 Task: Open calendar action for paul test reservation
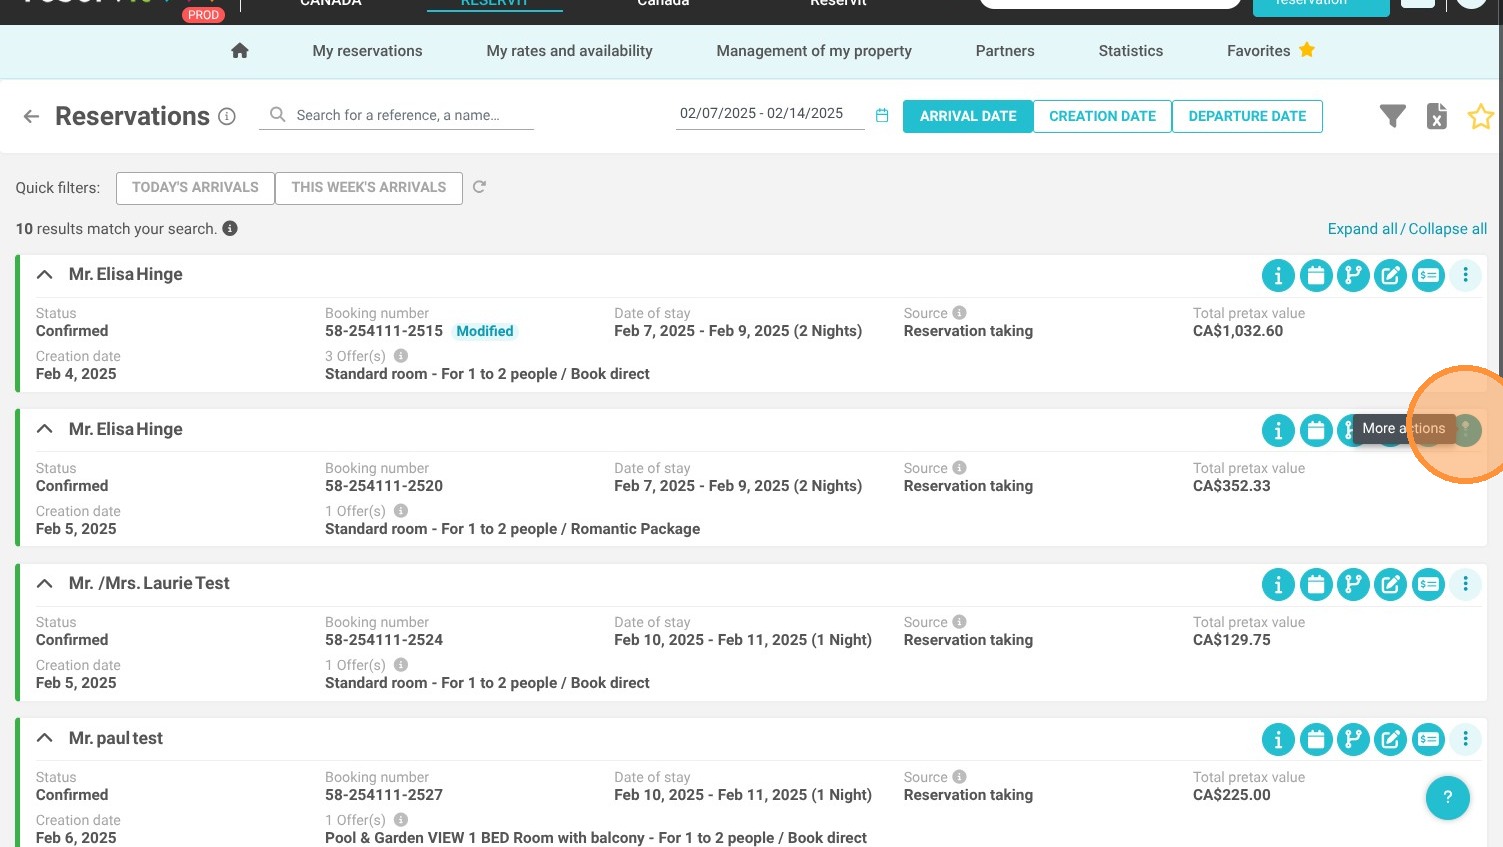pos(1316,739)
